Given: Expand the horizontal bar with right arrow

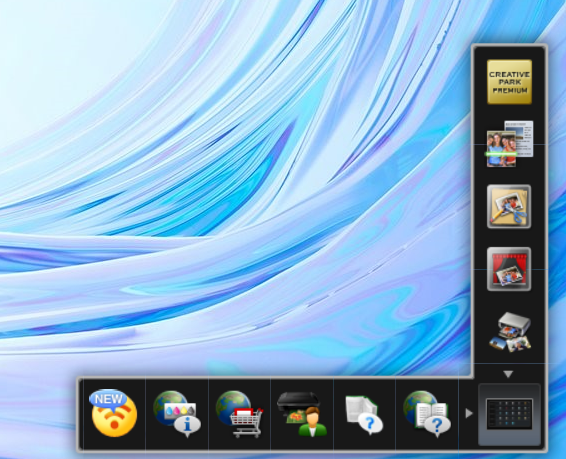Looking at the screenshot, I should tap(469, 413).
